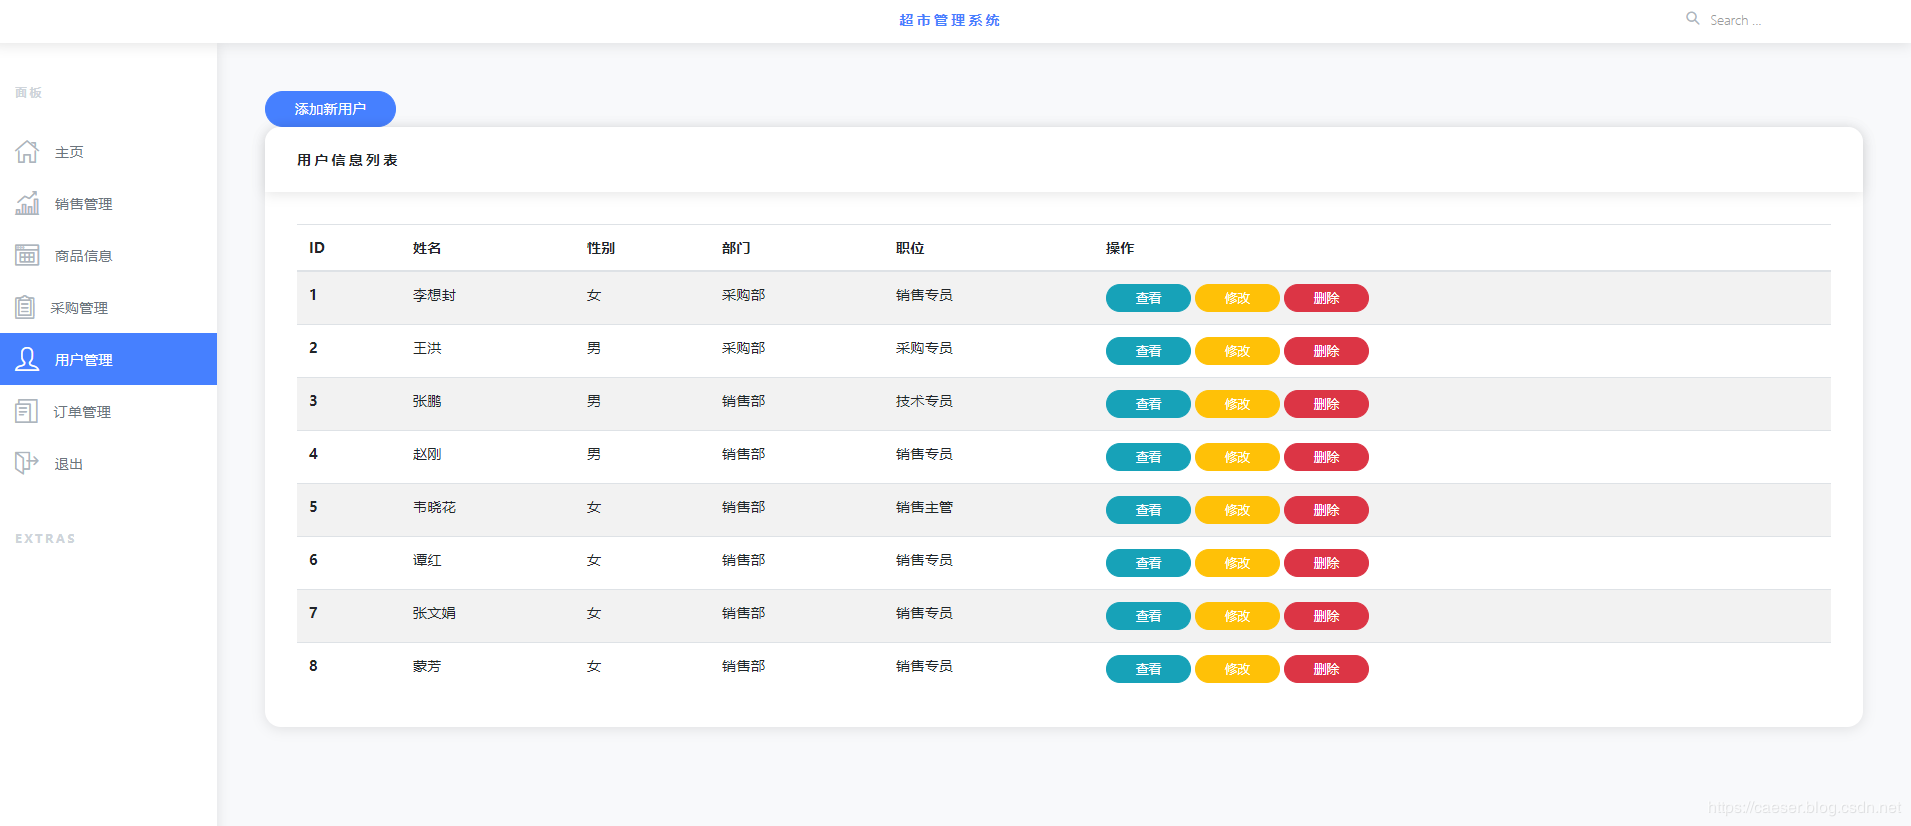Screen dimensions: 1911x826
Task: Click the 销售主管 position cell
Action: (924, 507)
